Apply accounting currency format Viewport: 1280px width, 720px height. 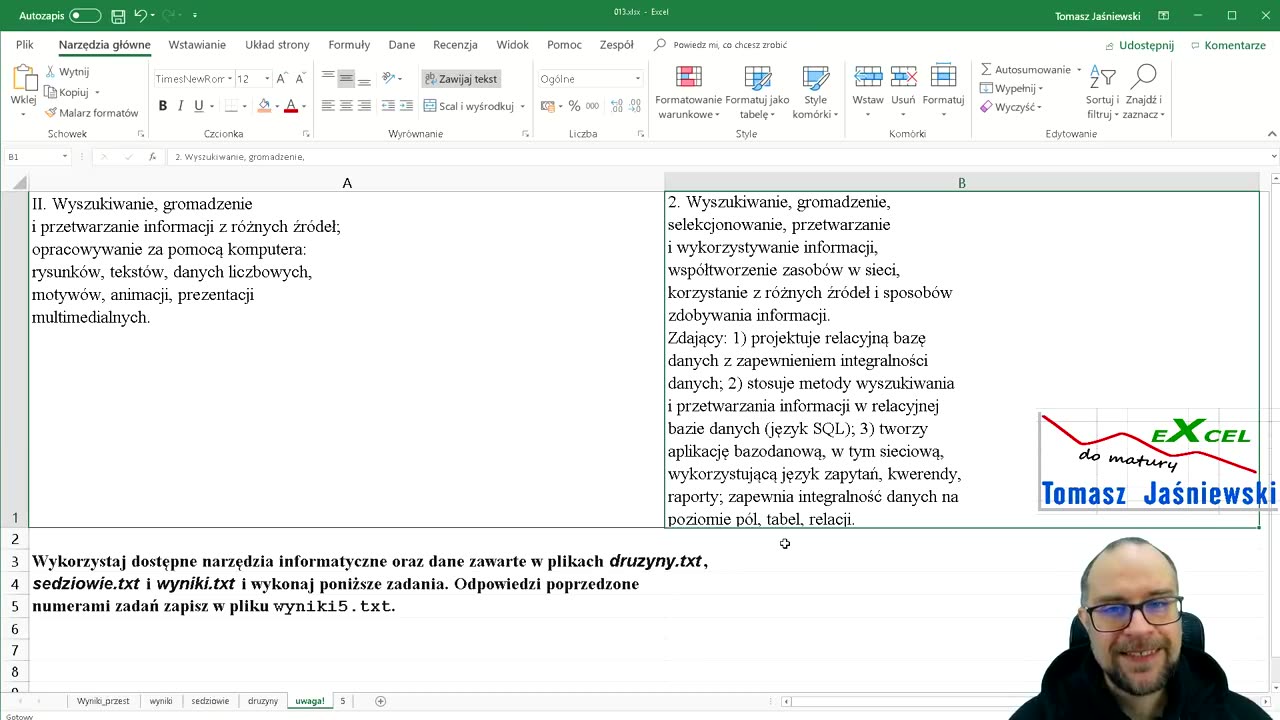click(x=547, y=106)
